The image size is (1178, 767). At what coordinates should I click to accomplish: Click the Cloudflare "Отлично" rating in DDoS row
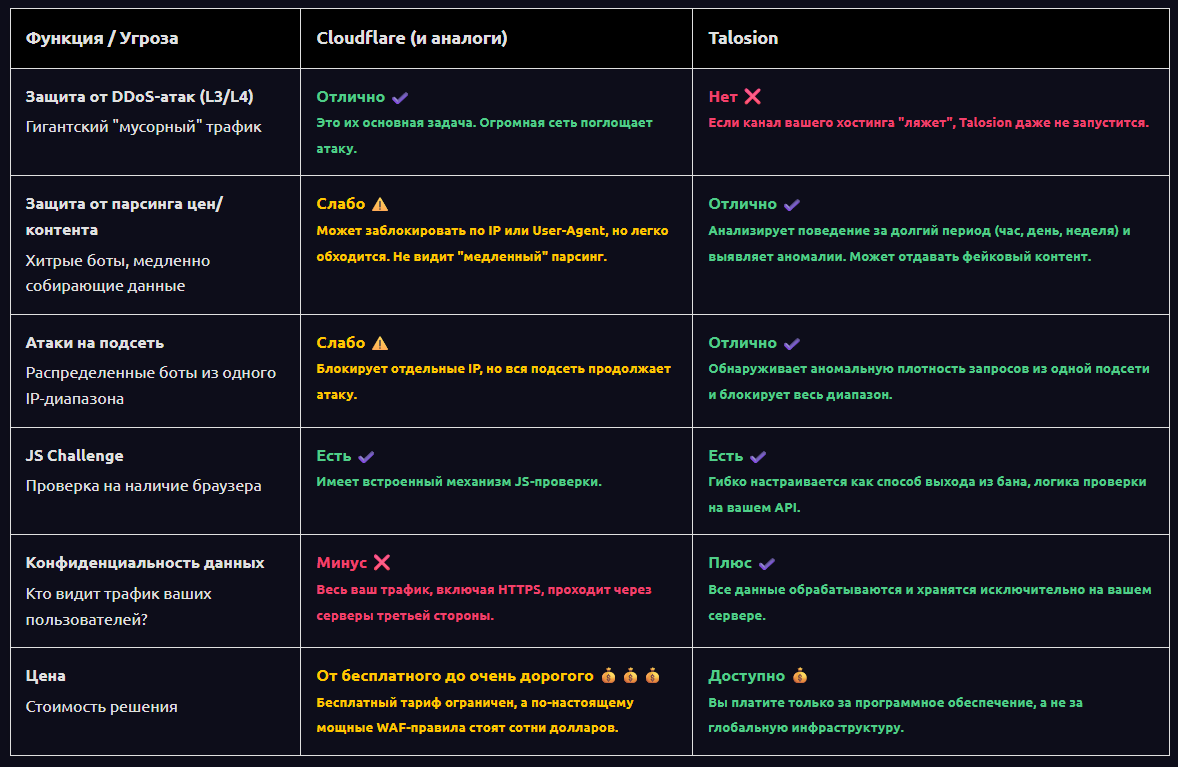351,97
